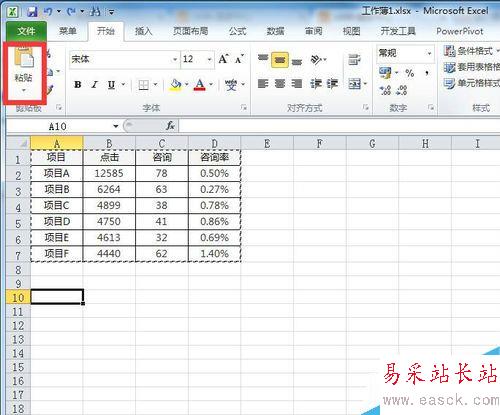The height and width of the screenshot is (415, 500).
Task: Expand border style arrow
Action: tap(155, 85)
